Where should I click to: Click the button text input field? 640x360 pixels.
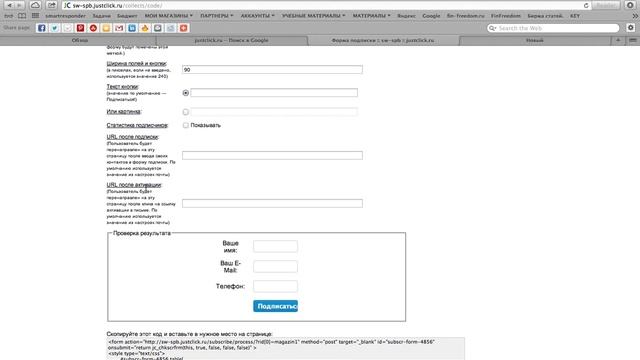pyautogui.click(x=274, y=93)
